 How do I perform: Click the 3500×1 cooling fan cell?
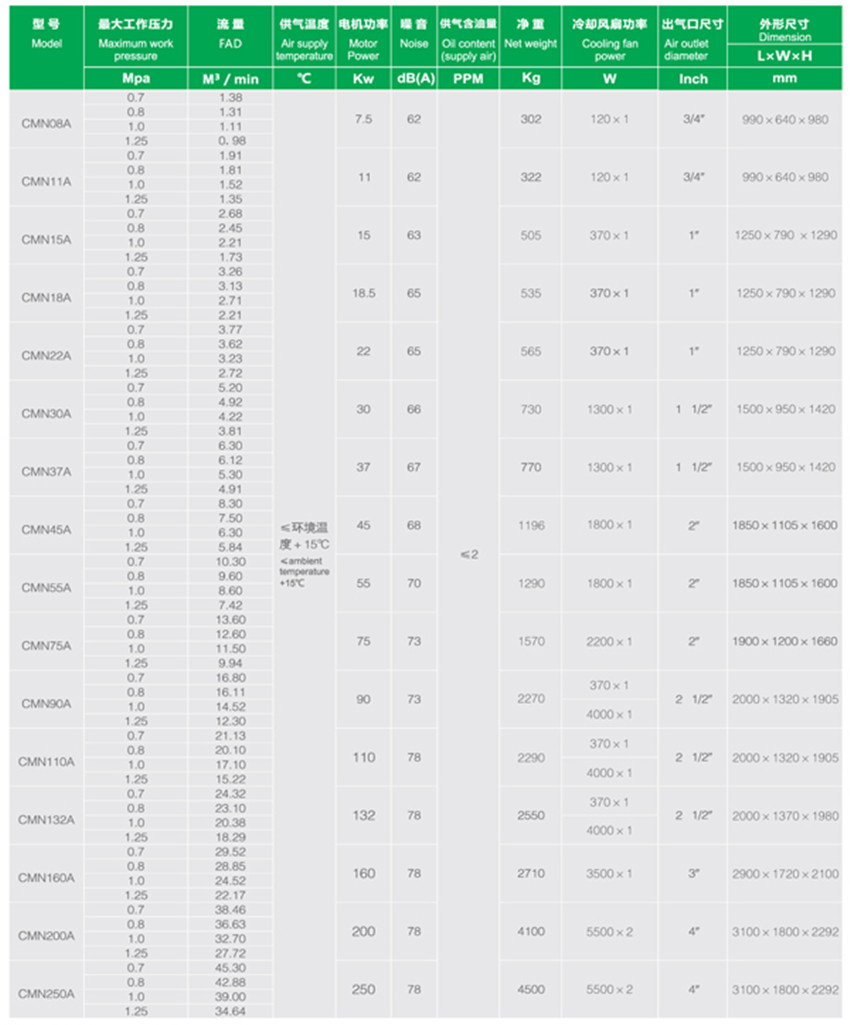(x=609, y=873)
